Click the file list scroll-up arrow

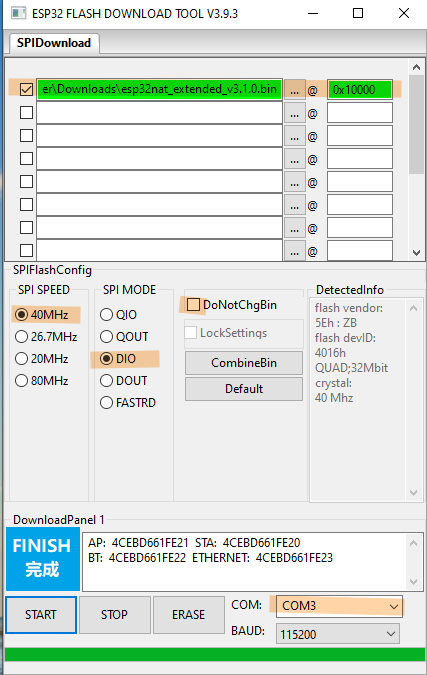pos(416,67)
